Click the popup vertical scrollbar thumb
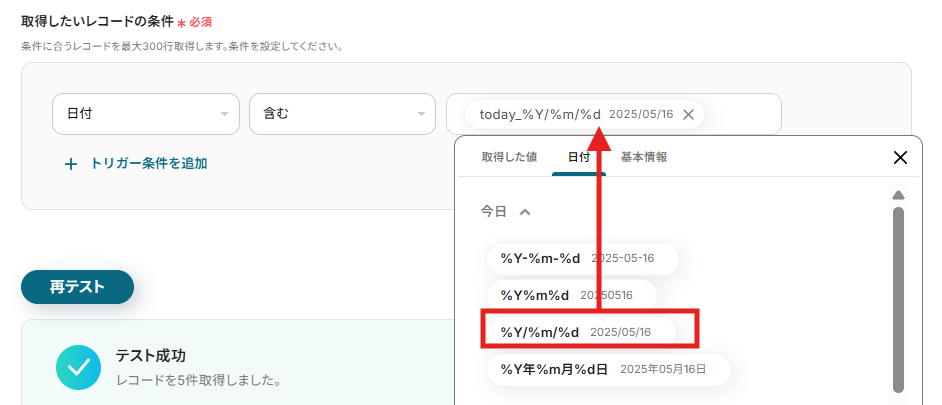The height and width of the screenshot is (405, 942). click(898, 300)
